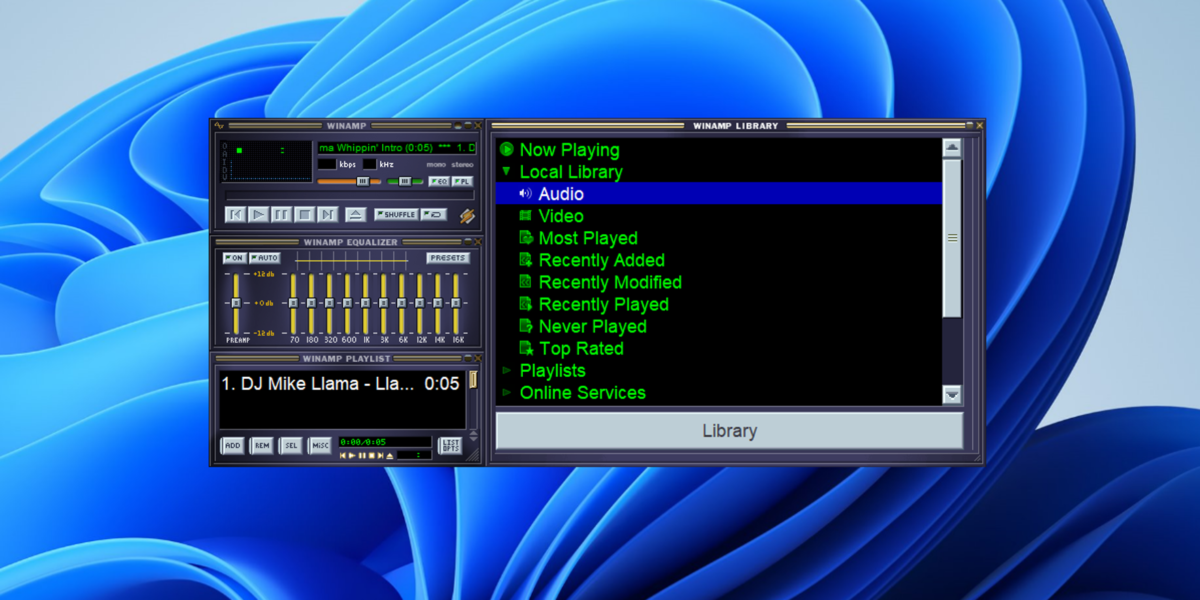Click the scrolling song title display

click(397, 148)
